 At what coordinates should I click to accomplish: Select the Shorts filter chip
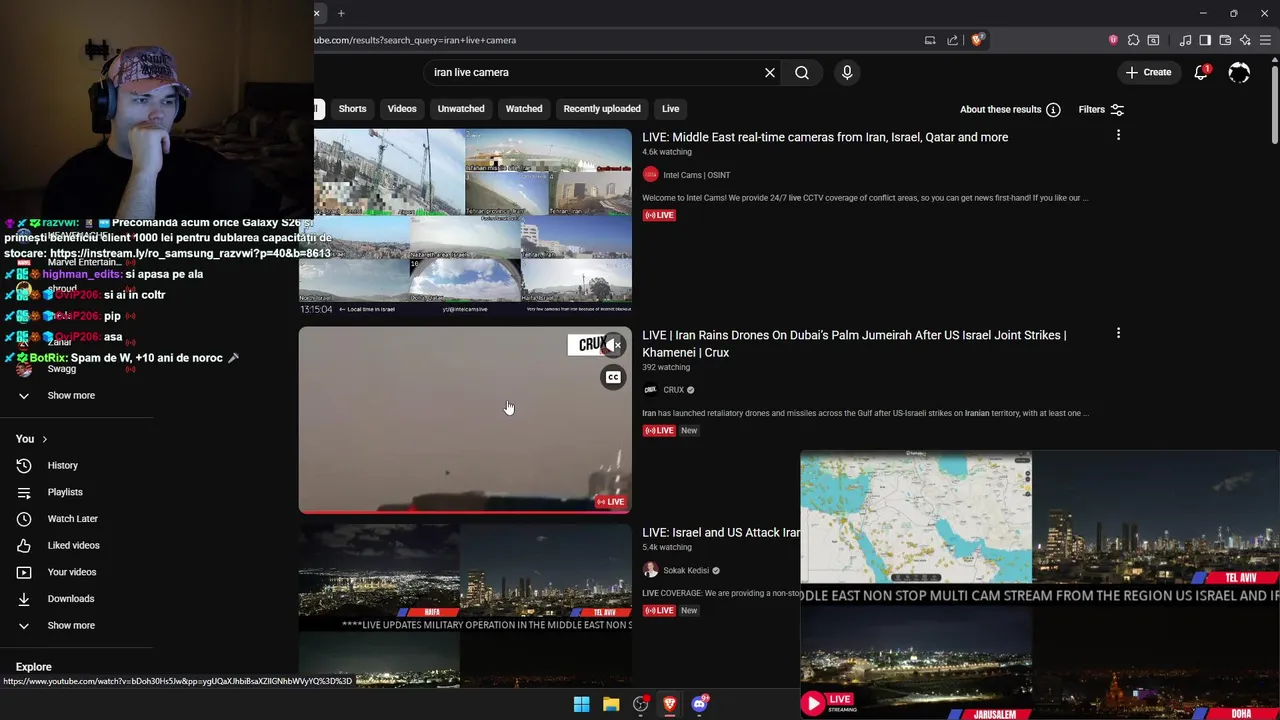click(352, 109)
